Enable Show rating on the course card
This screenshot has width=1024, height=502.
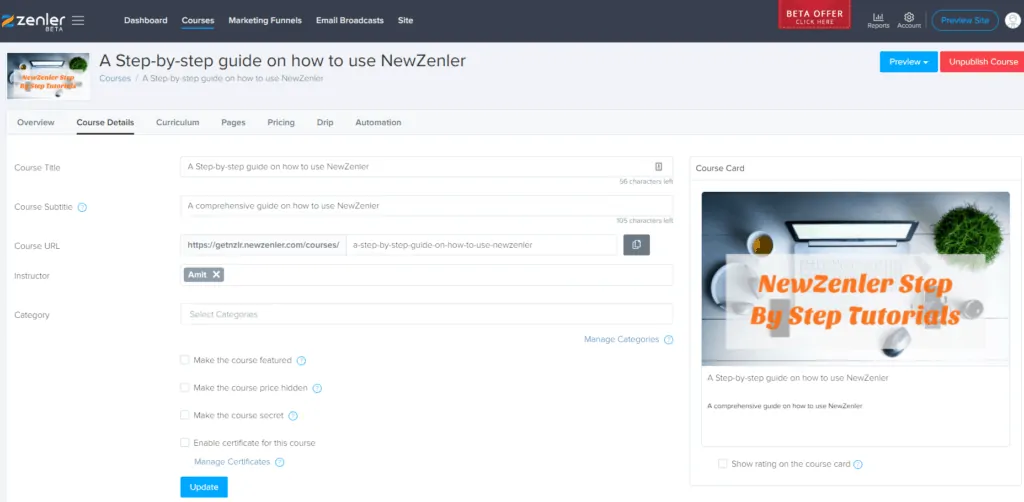click(x=723, y=464)
